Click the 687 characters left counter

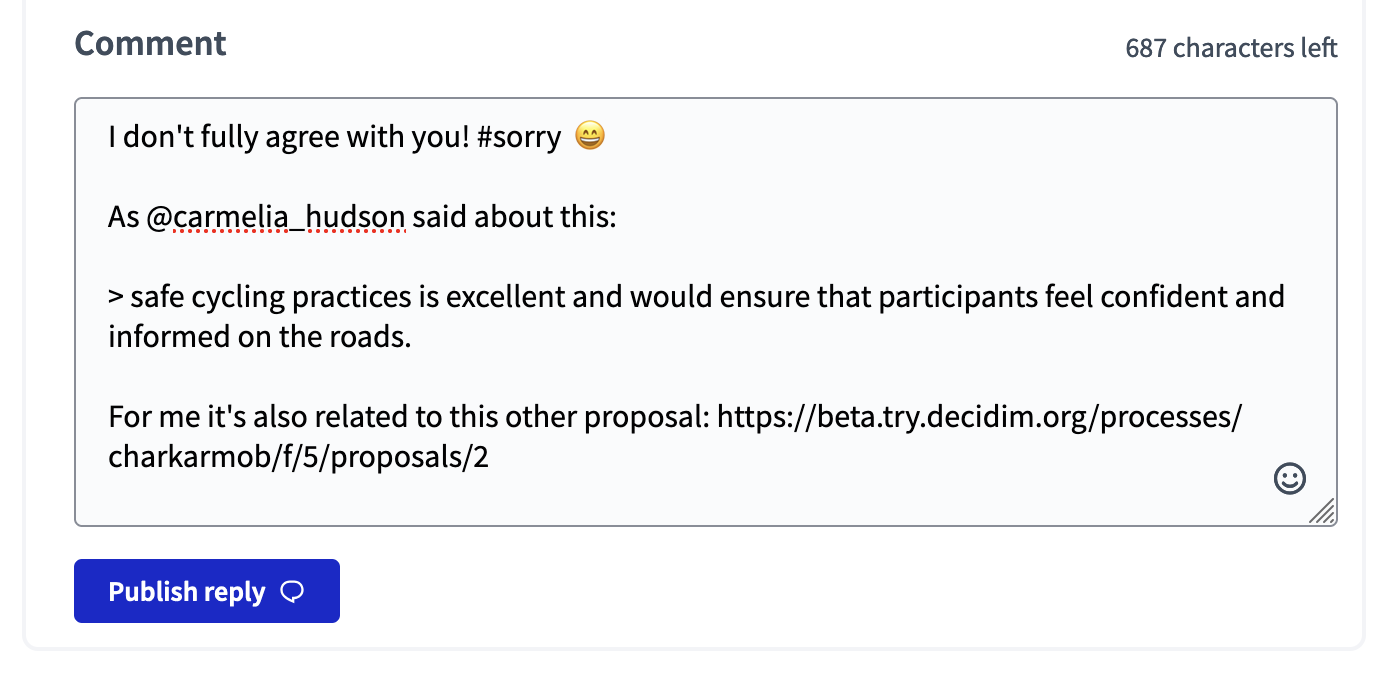pyautogui.click(x=1232, y=47)
